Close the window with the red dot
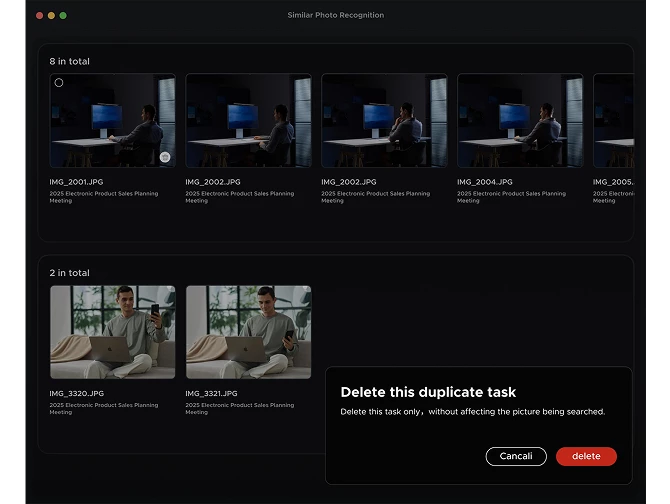This screenshot has height=504, width=670. pyautogui.click(x=40, y=16)
